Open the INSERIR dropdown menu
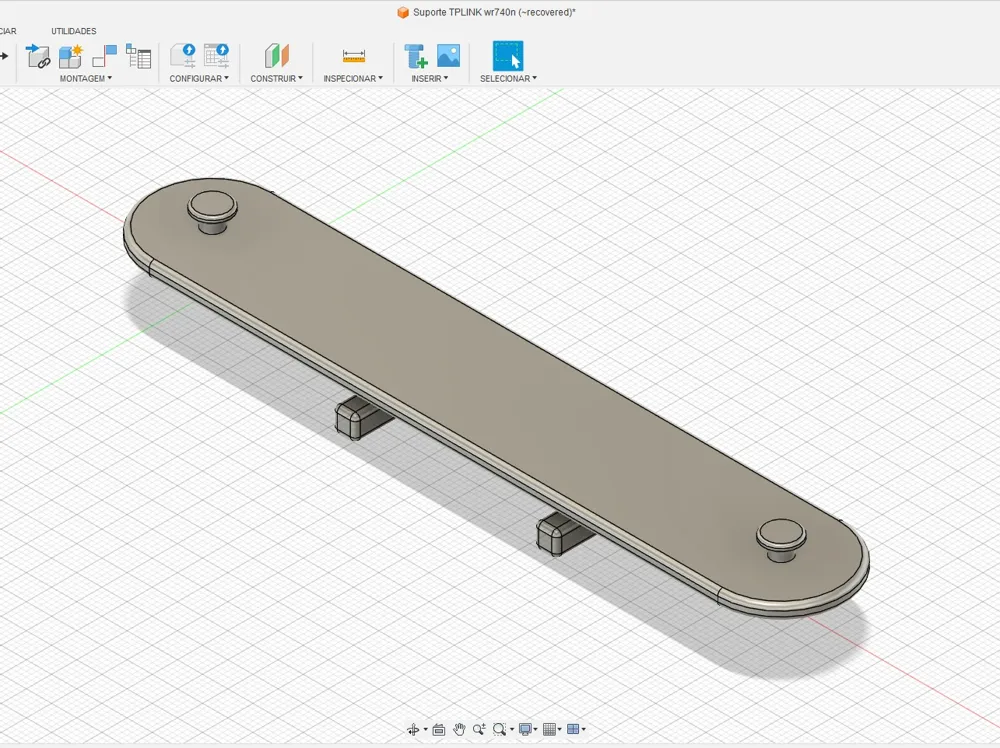This screenshot has height=748, width=1000. (429, 78)
